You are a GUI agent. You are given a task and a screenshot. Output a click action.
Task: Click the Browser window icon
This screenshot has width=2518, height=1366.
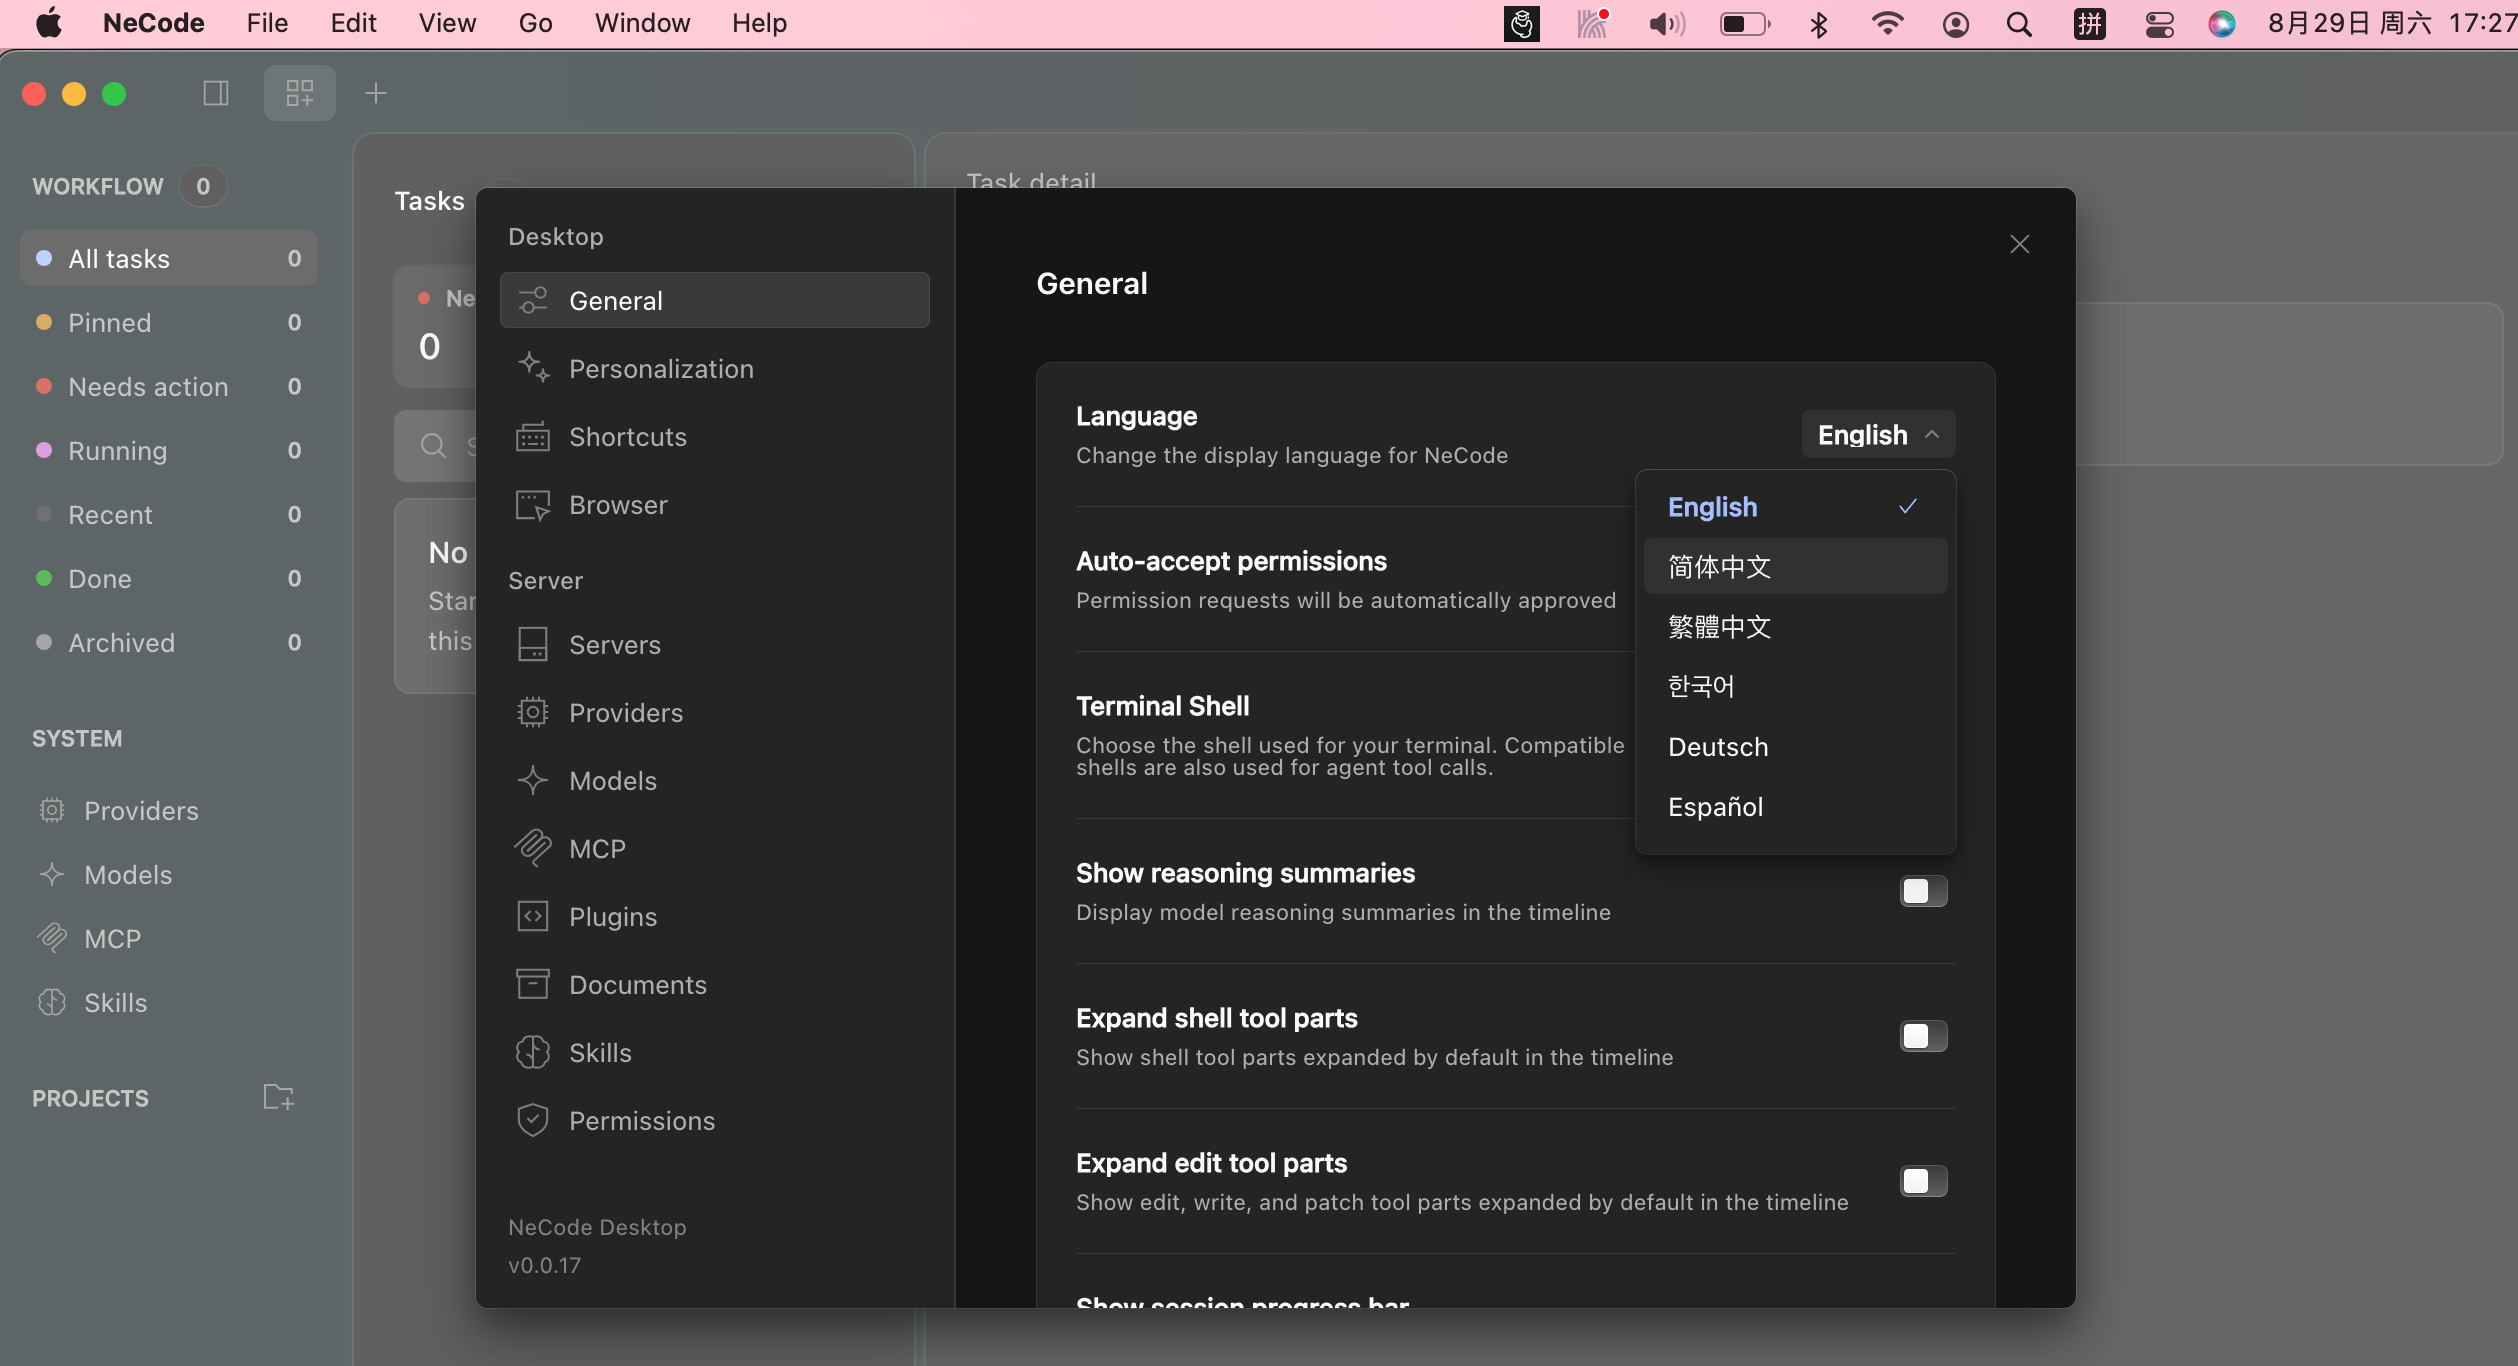533,504
